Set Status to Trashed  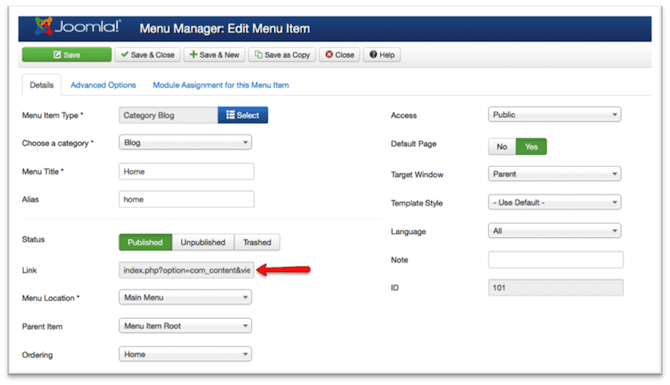click(257, 242)
